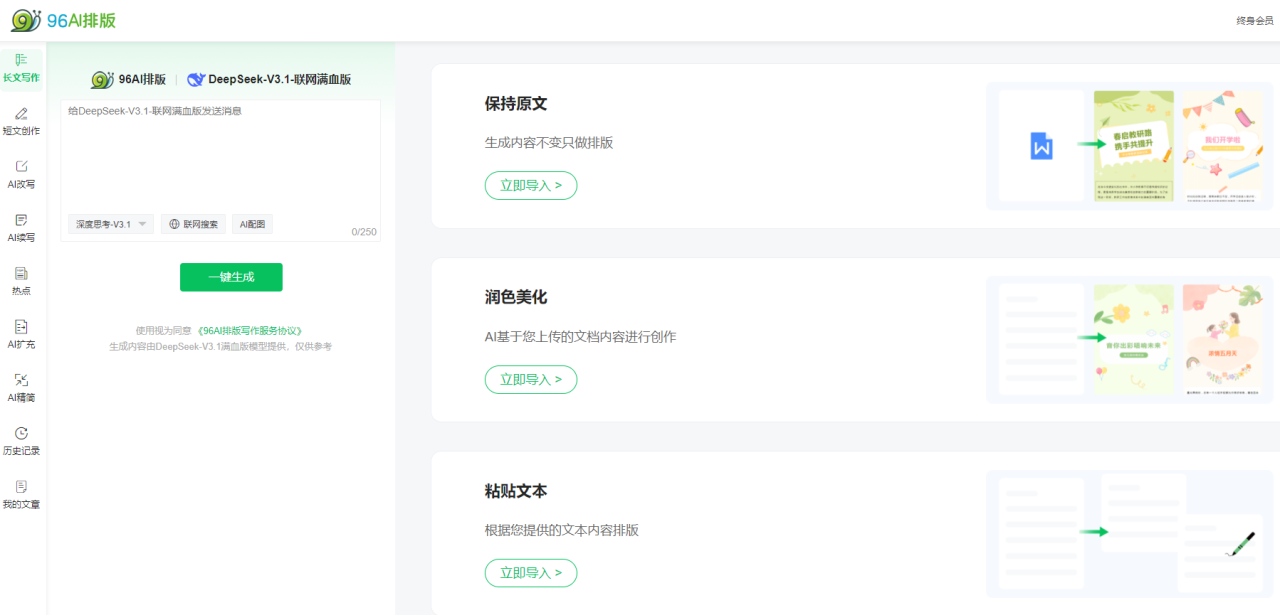
Task: Toggle the AI配图 option
Action: point(252,224)
